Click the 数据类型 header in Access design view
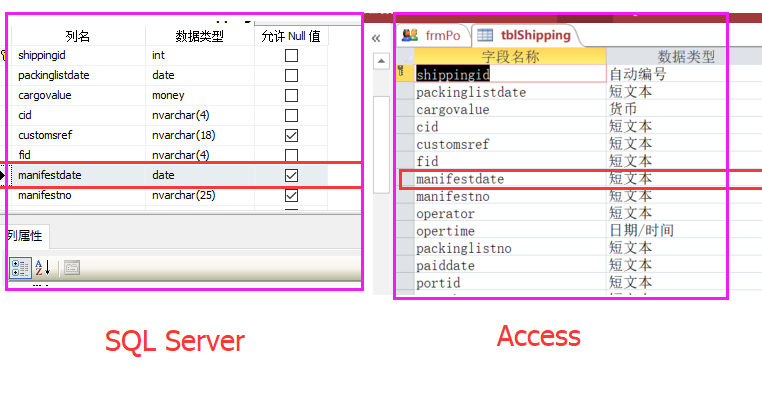The image size is (762, 403). 686,57
